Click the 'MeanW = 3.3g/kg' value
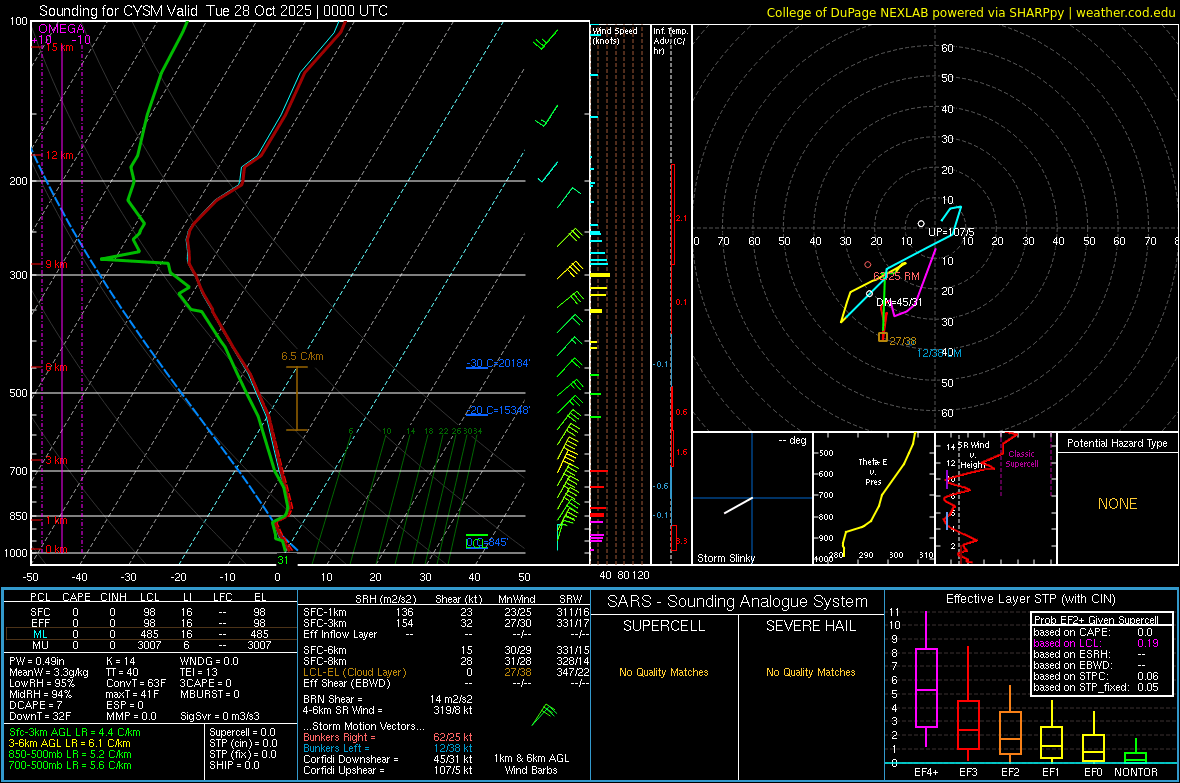The width and height of the screenshot is (1180, 783). tap(48, 672)
